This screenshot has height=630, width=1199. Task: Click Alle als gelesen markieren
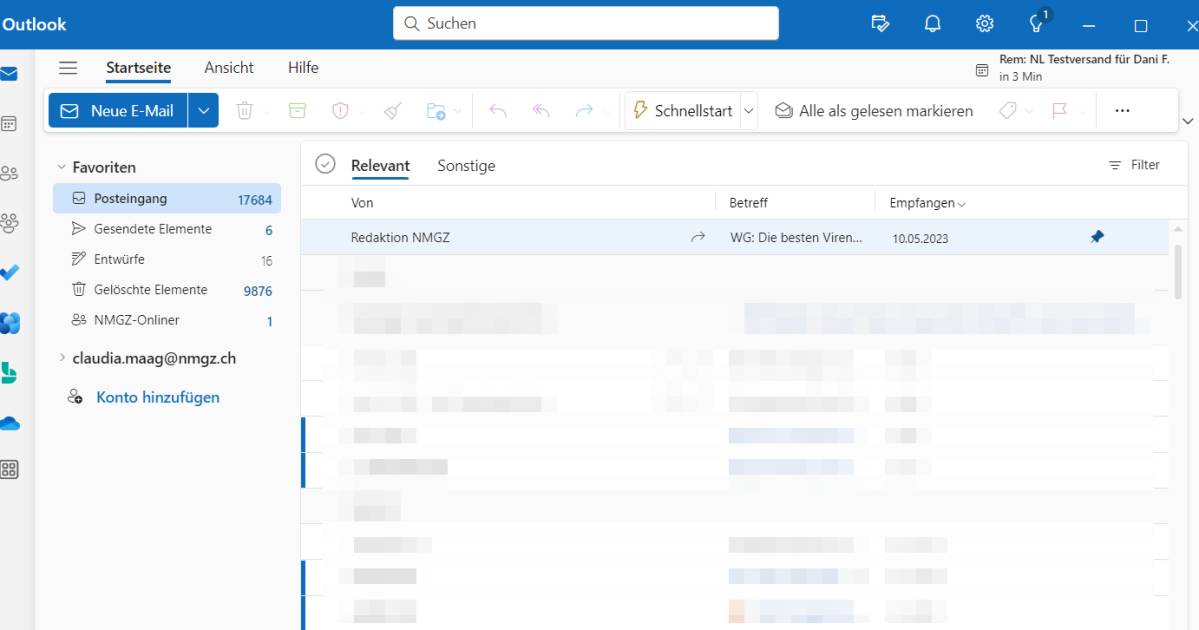(x=872, y=110)
